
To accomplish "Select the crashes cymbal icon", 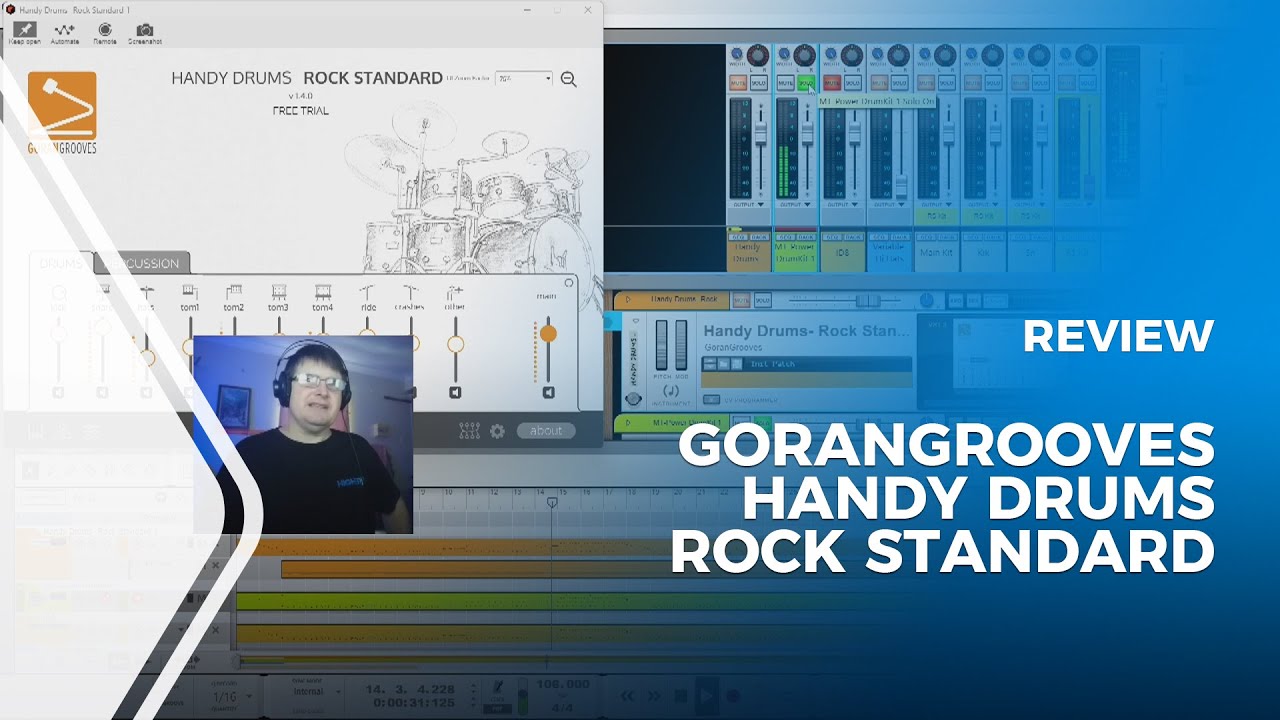I will 410,291.
